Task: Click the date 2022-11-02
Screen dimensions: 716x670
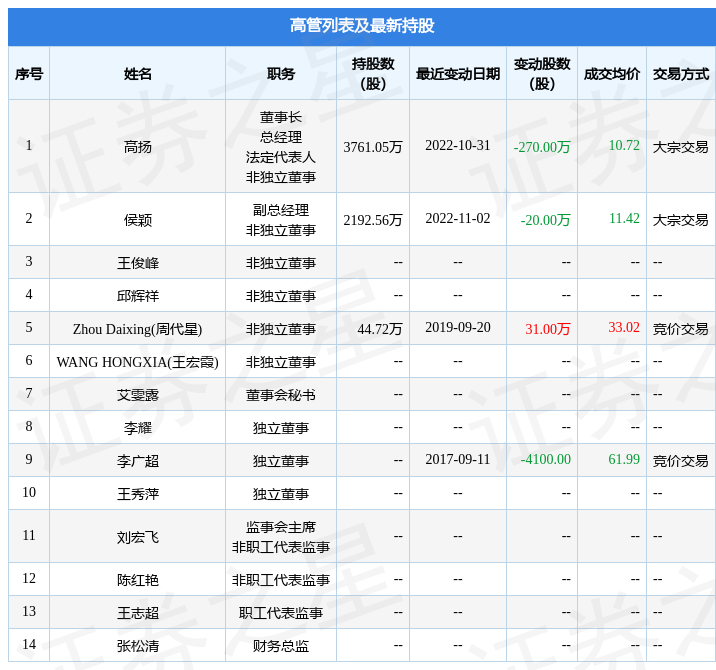Action: click(458, 218)
